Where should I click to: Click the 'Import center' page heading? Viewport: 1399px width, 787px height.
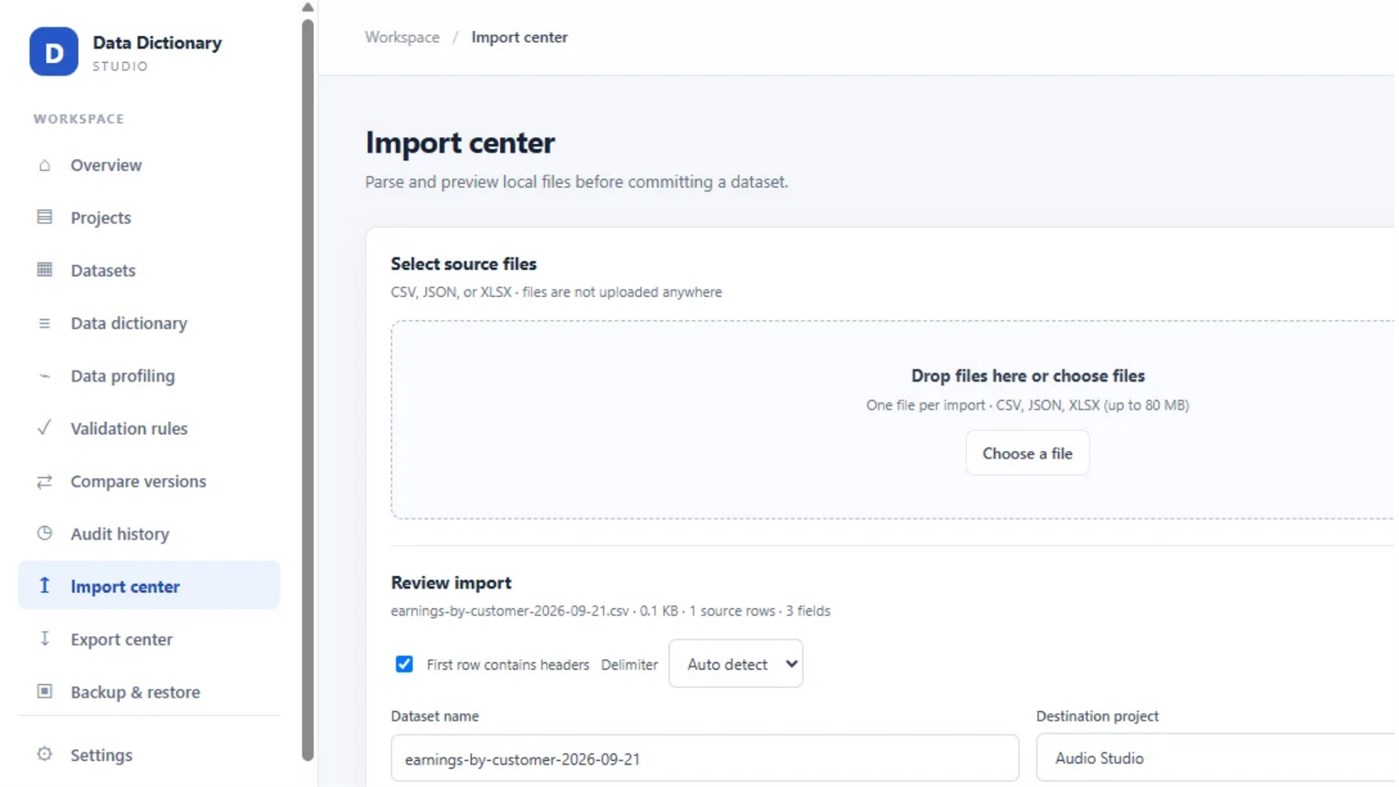460,142
